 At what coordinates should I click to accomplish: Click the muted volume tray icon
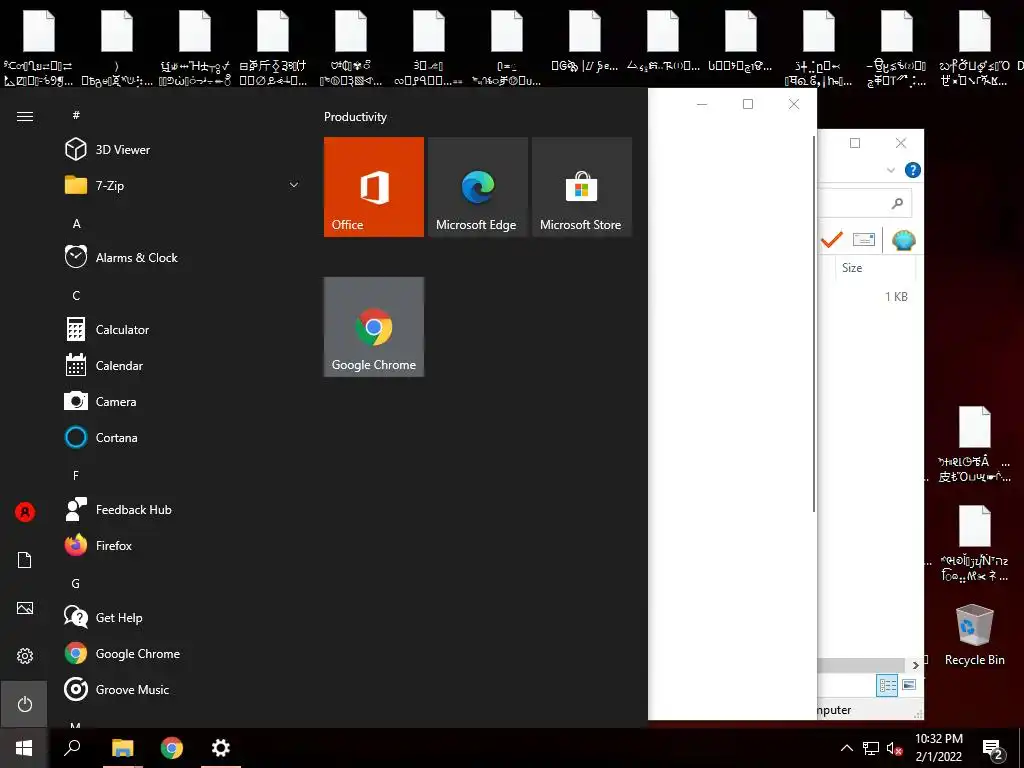click(895, 748)
